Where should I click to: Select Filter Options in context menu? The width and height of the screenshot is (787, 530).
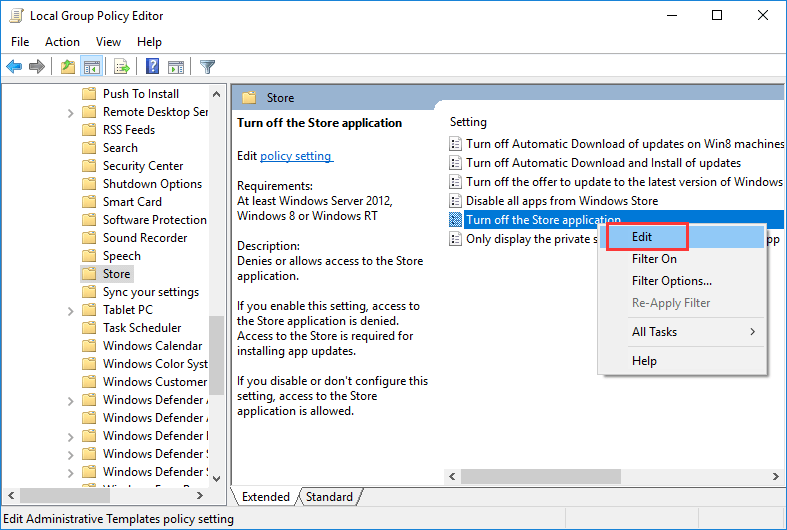671,281
